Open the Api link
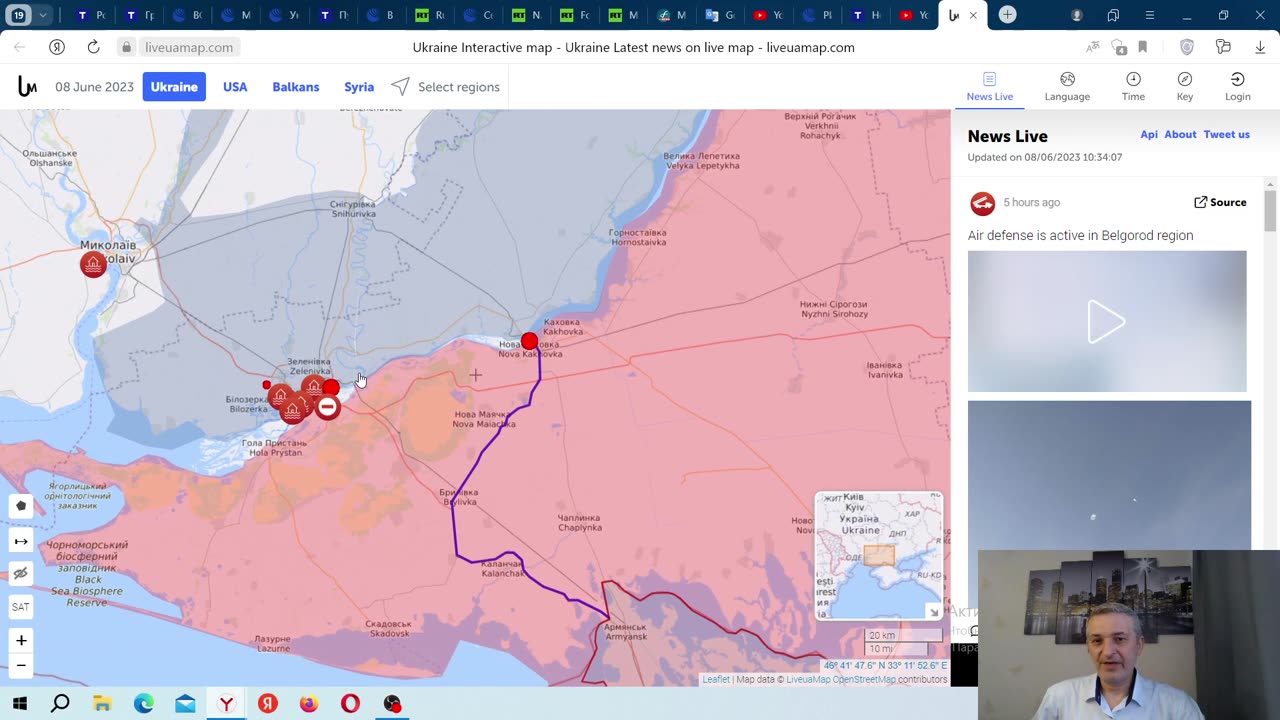 tap(1149, 134)
